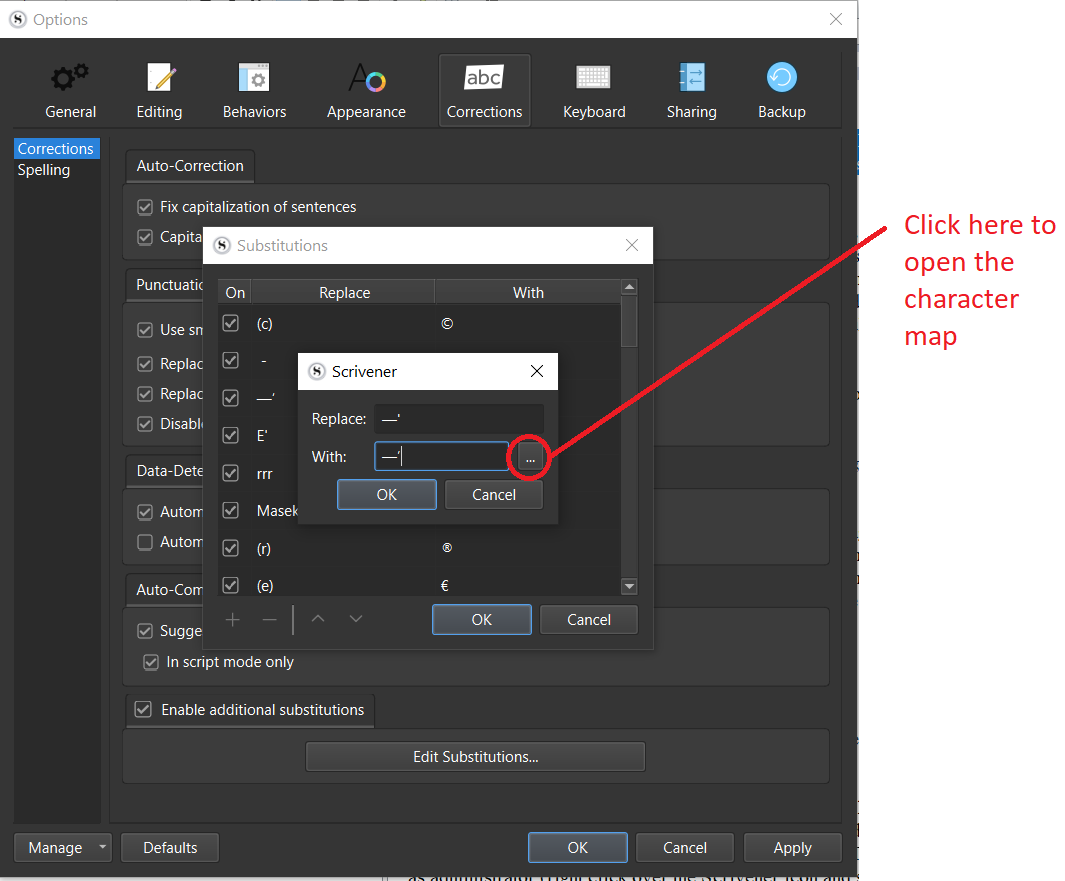The width and height of the screenshot is (1065, 881).
Task: Close the Substitutions dialog with the X
Action: tap(632, 245)
